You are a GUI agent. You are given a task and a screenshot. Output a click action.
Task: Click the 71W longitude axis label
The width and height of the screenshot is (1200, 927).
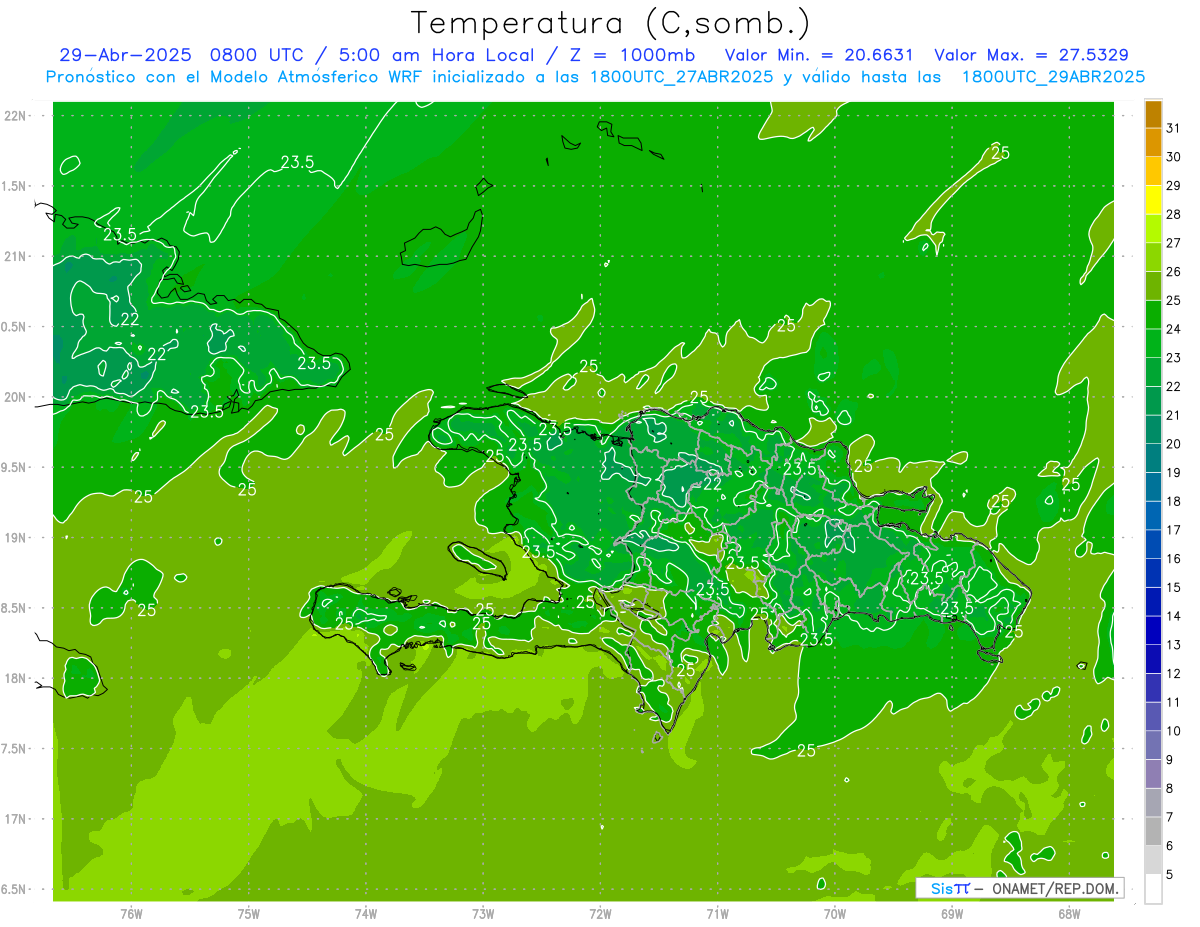click(718, 914)
